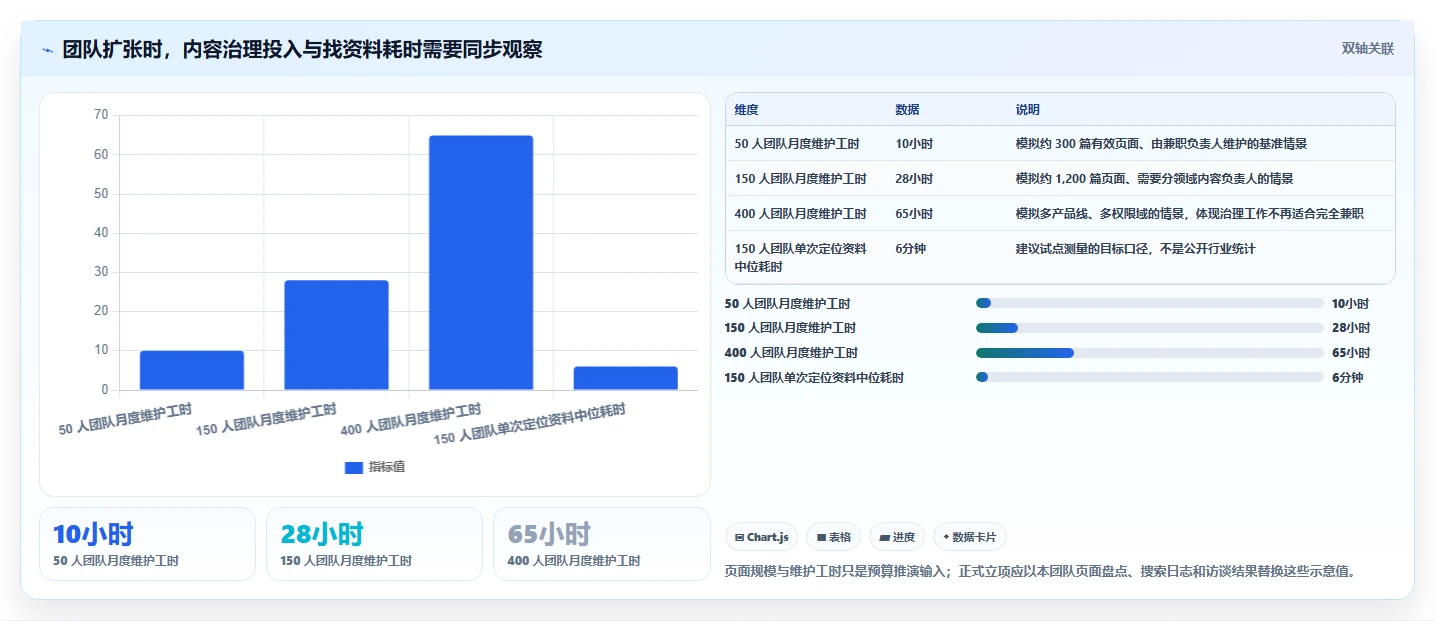Click the bar for 50 人团队月度维护工时
The height and width of the screenshot is (621, 1435).
(x=192, y=370)
